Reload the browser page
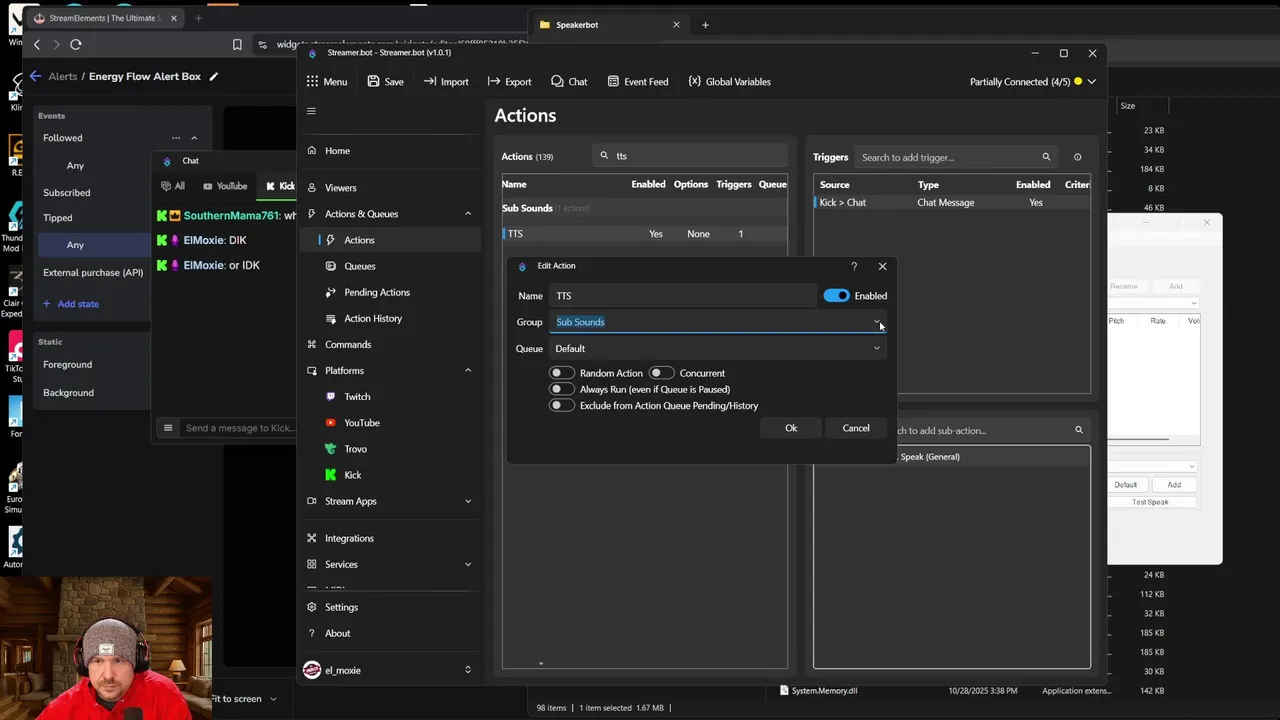The width and height of the screenshot is (1280, 720). [x=75, y=44]
